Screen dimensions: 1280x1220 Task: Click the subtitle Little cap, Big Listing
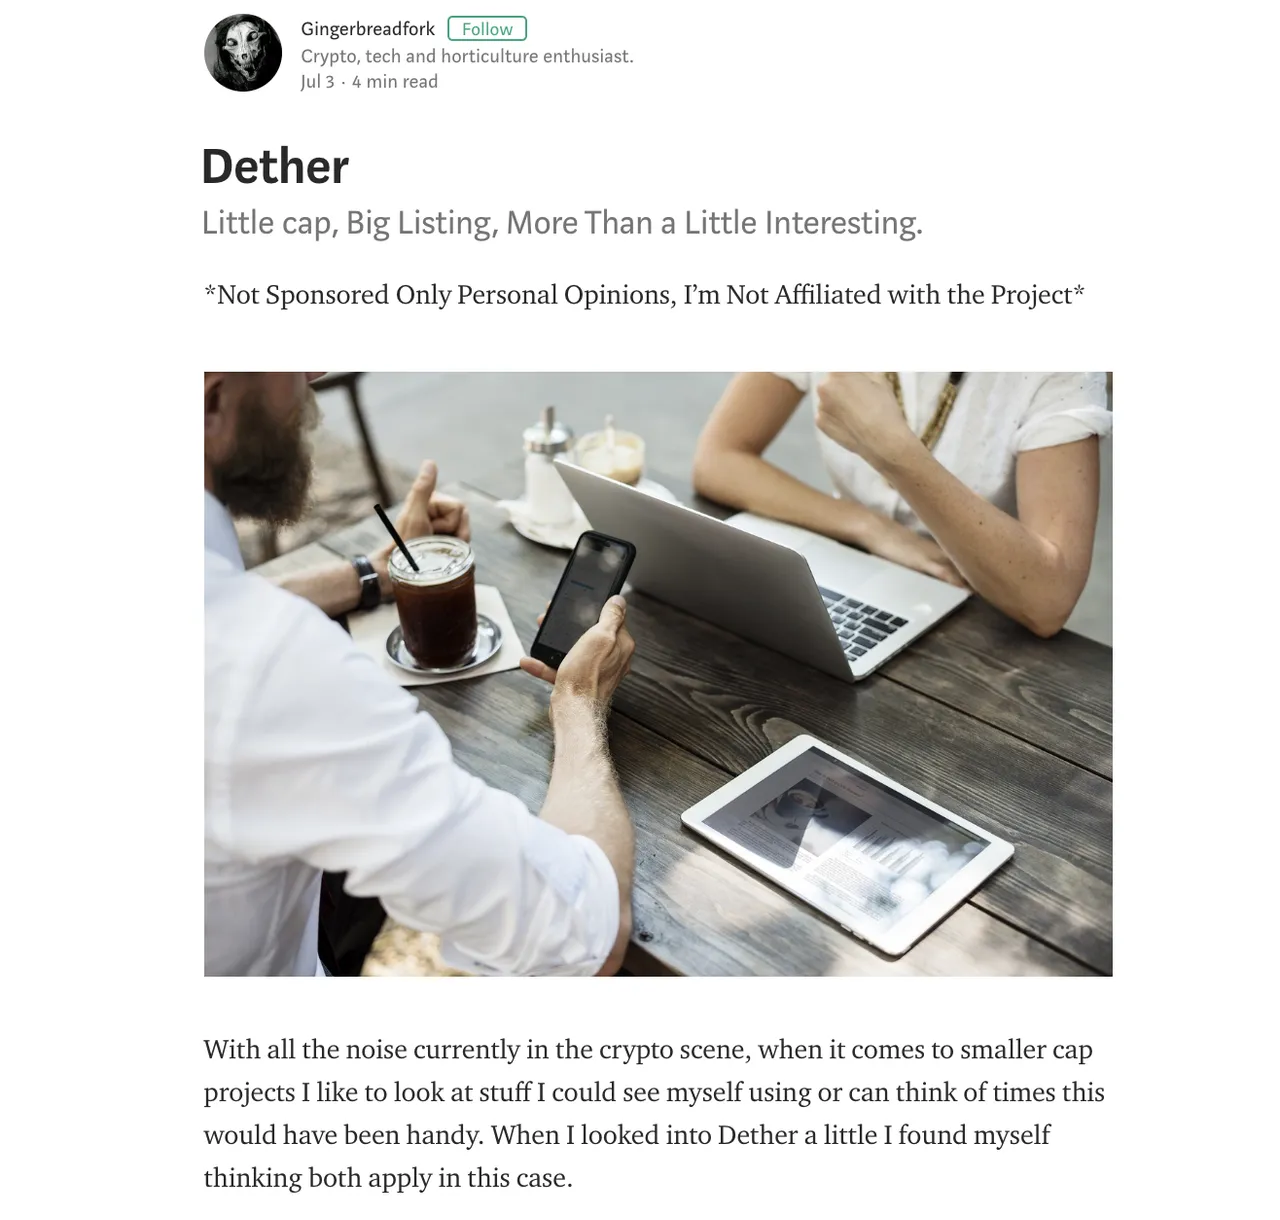point(562,222)
